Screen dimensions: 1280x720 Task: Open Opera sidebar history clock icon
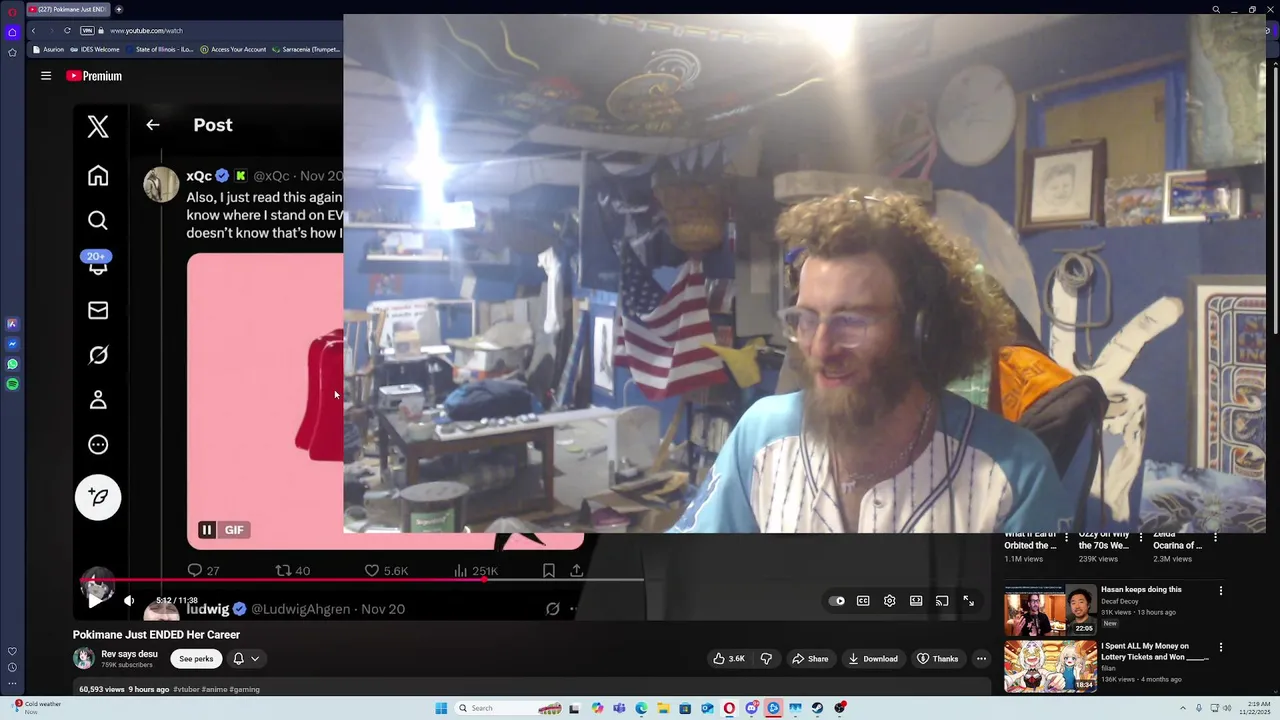(x=12, y=667)
